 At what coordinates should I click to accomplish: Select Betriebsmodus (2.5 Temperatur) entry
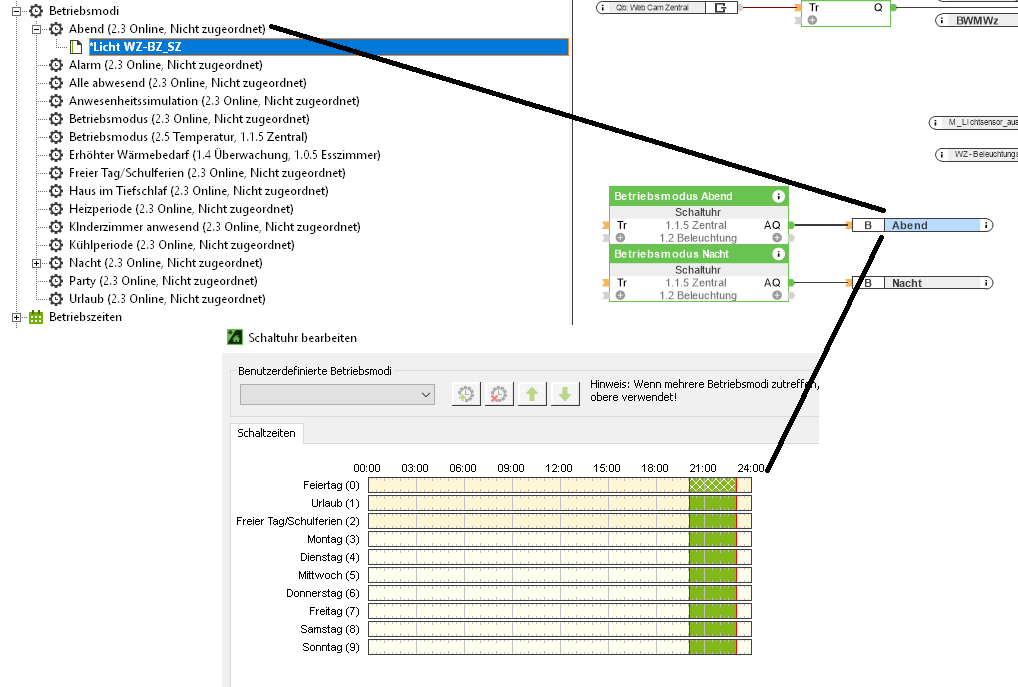coord(188,137)
